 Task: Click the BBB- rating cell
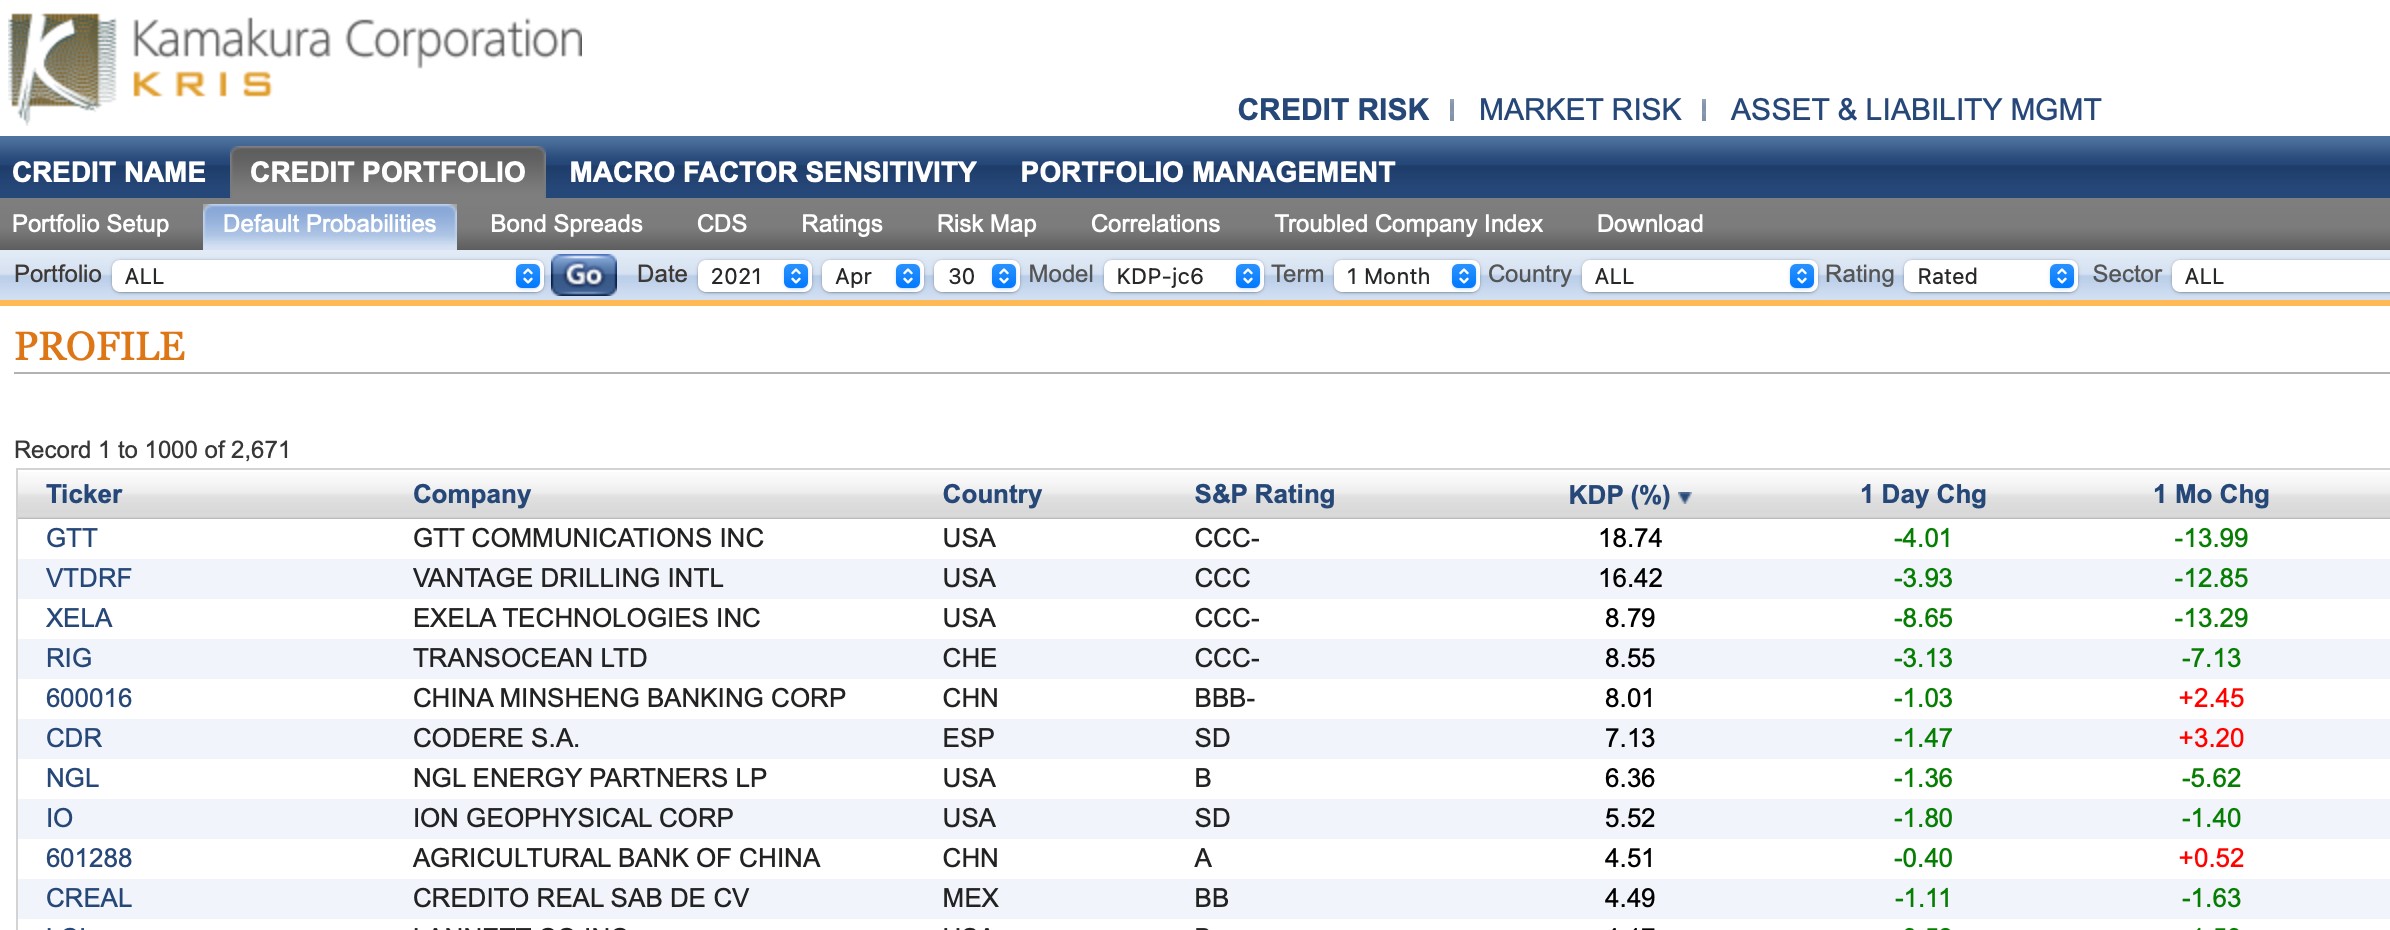tap(1225, 698)
